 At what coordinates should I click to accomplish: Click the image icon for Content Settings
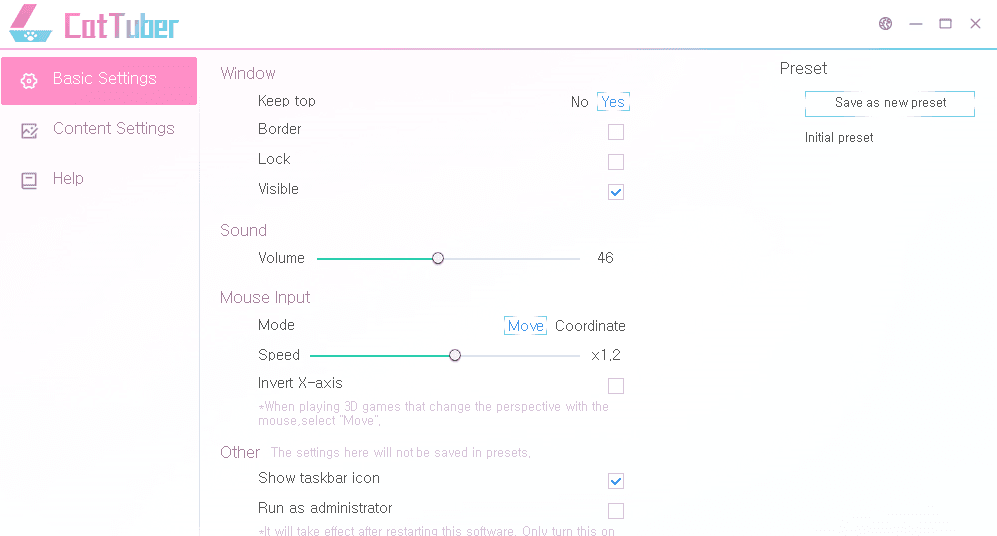[x=29, y=130]
